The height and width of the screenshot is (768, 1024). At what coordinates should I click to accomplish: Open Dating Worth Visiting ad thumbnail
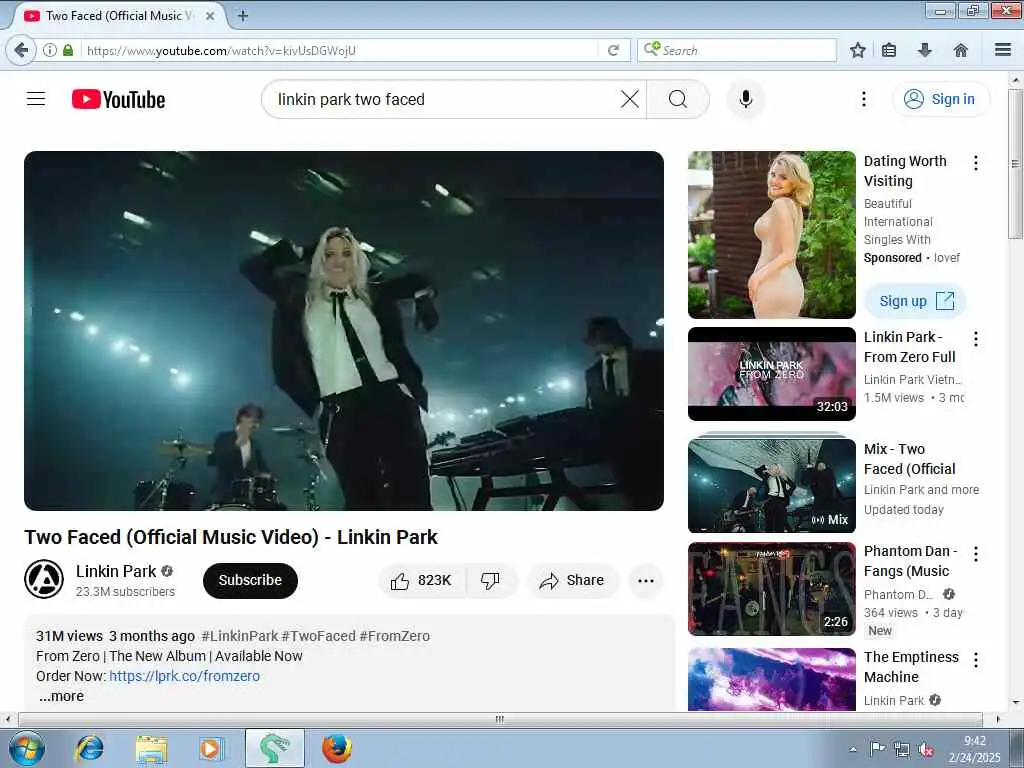(x=772, y=235)
